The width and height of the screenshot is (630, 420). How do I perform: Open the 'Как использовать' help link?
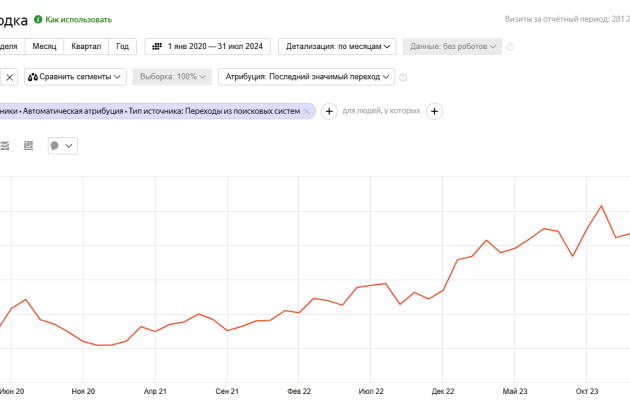pyautogui.click(x=78, y=19)
